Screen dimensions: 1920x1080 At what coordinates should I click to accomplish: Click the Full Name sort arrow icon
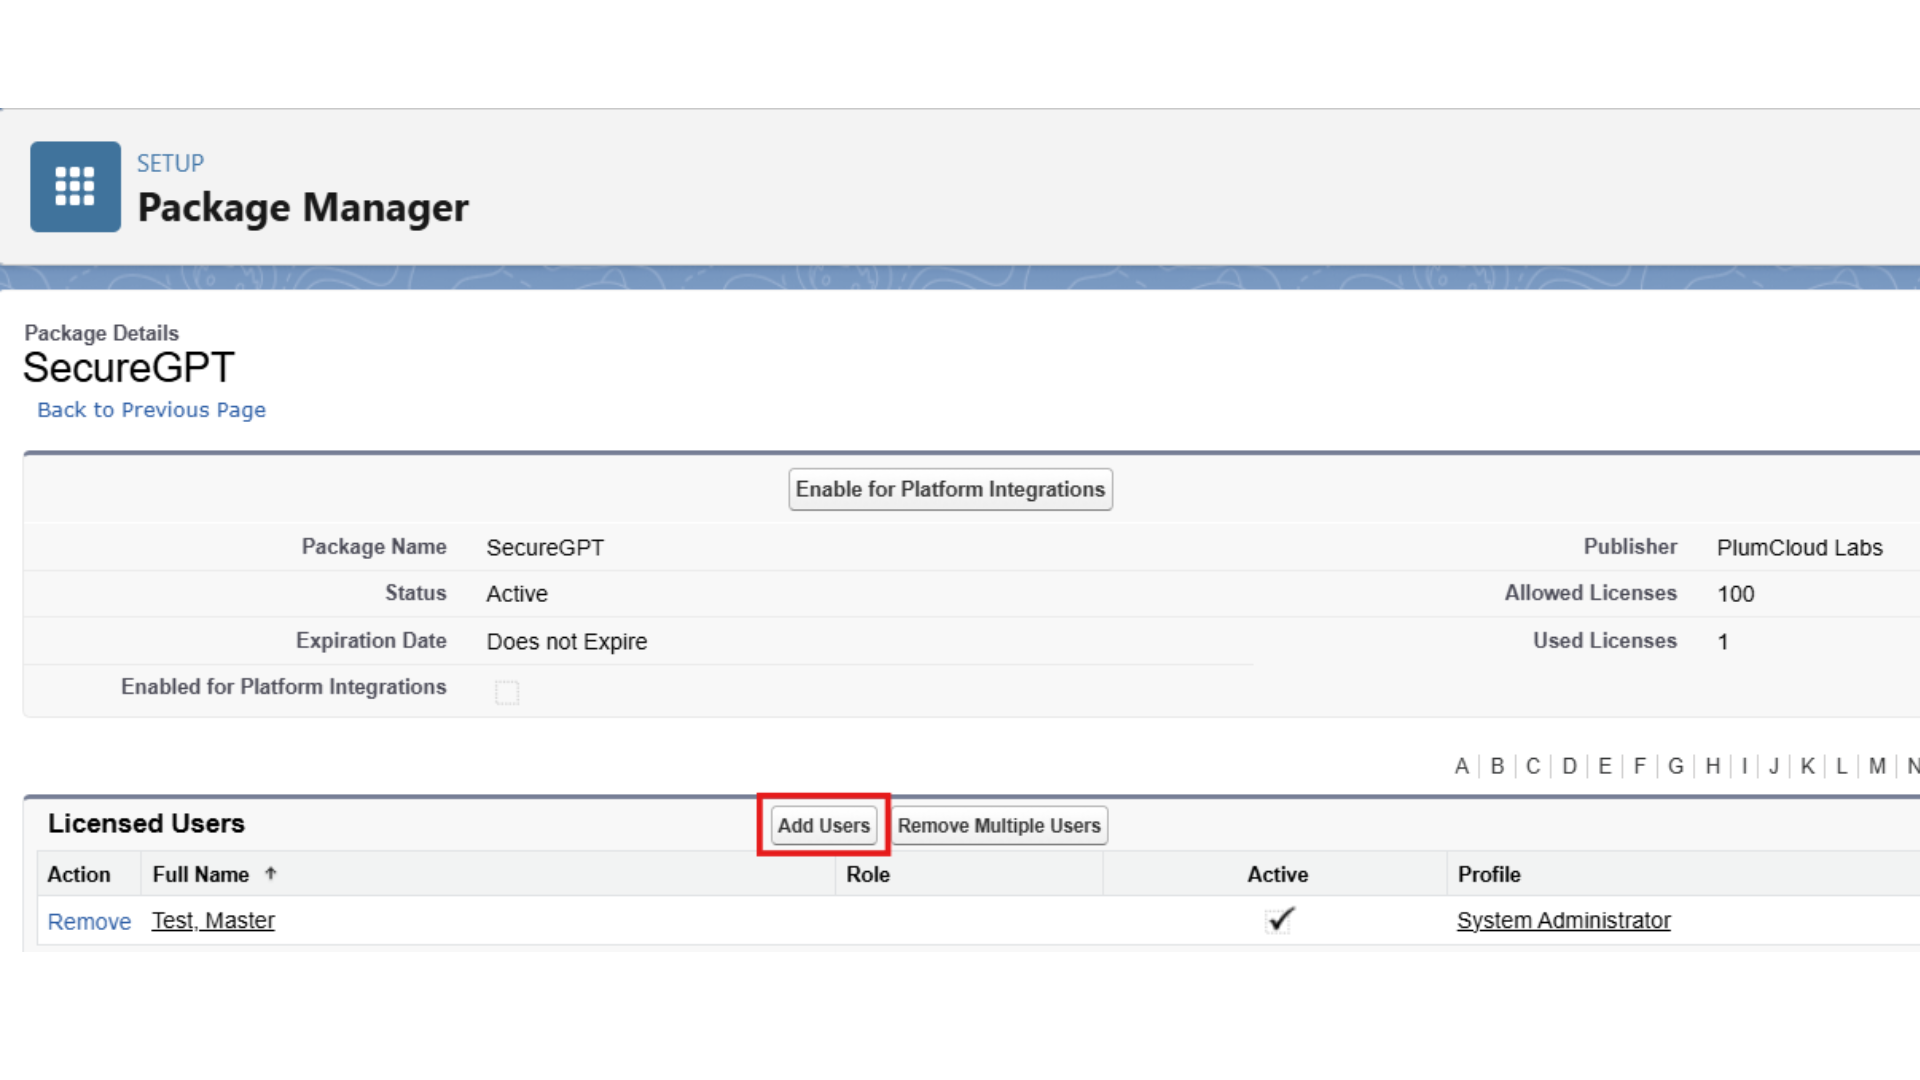270,874
